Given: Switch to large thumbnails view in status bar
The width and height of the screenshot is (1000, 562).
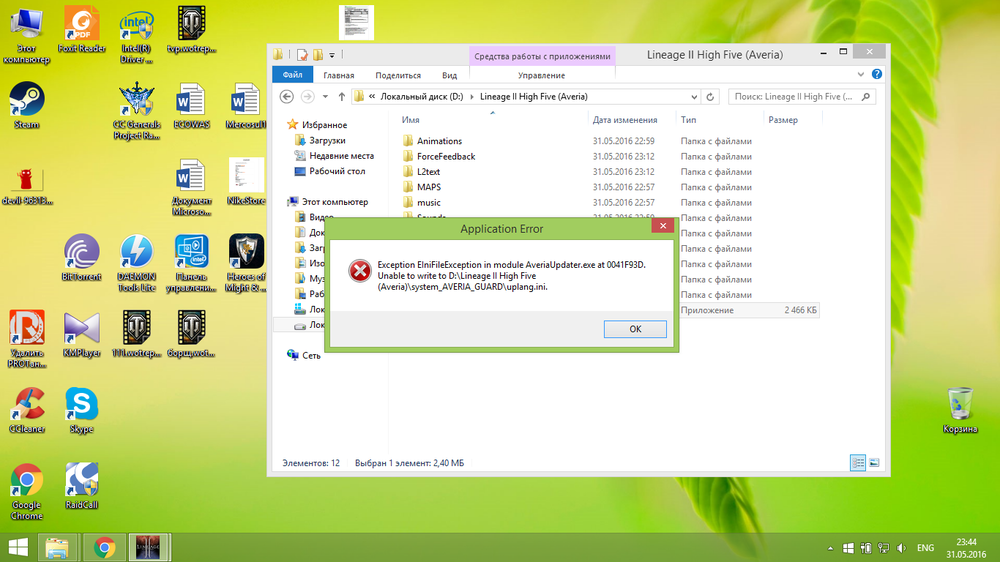Looking at the screenshot, I should (x=874, y=463).
